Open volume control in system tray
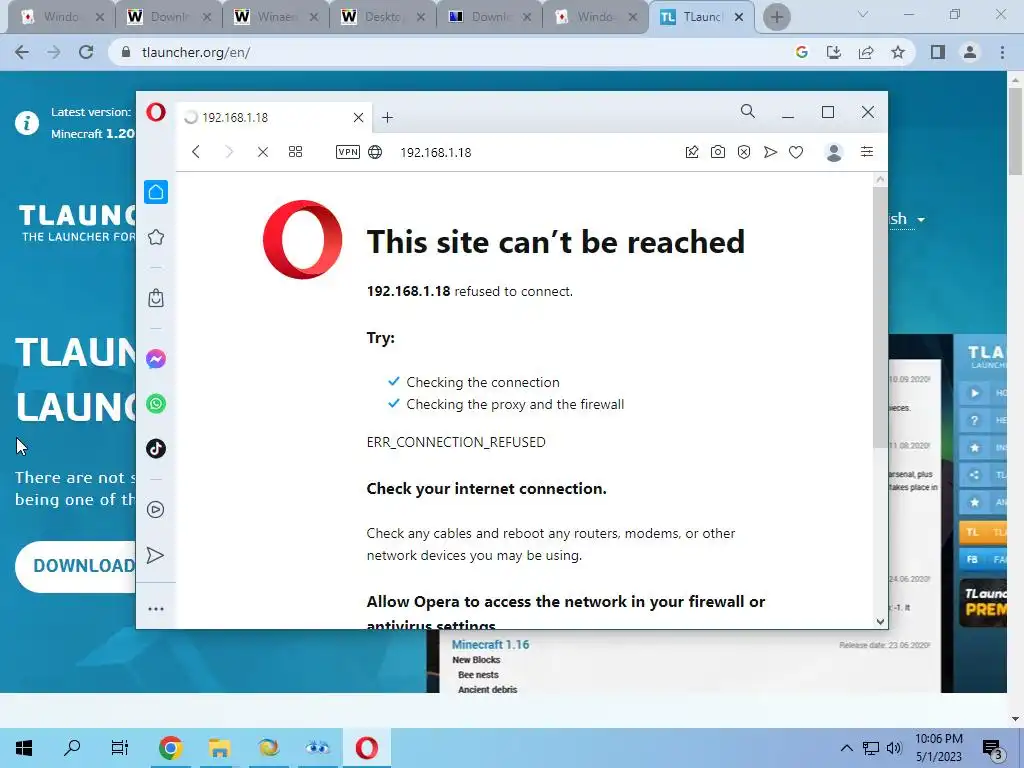The image size is (1024, 768). 894,748
